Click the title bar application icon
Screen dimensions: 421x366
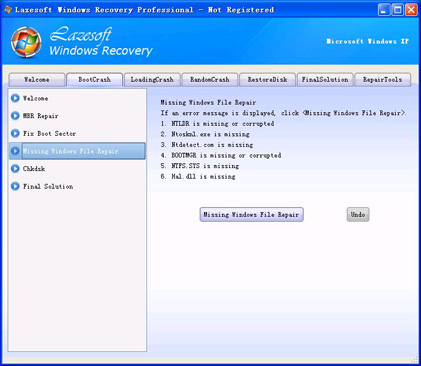pyautogui.click(x=8, y=10)
